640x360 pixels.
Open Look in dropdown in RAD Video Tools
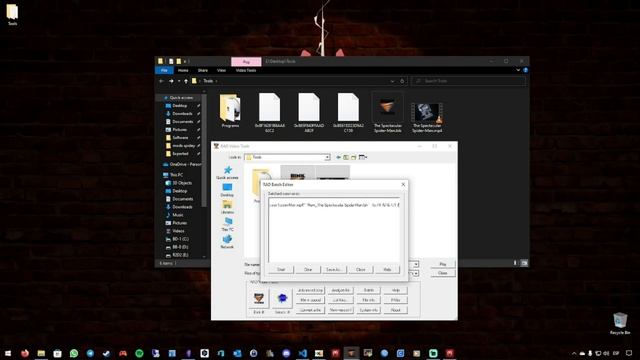[327, 157]
